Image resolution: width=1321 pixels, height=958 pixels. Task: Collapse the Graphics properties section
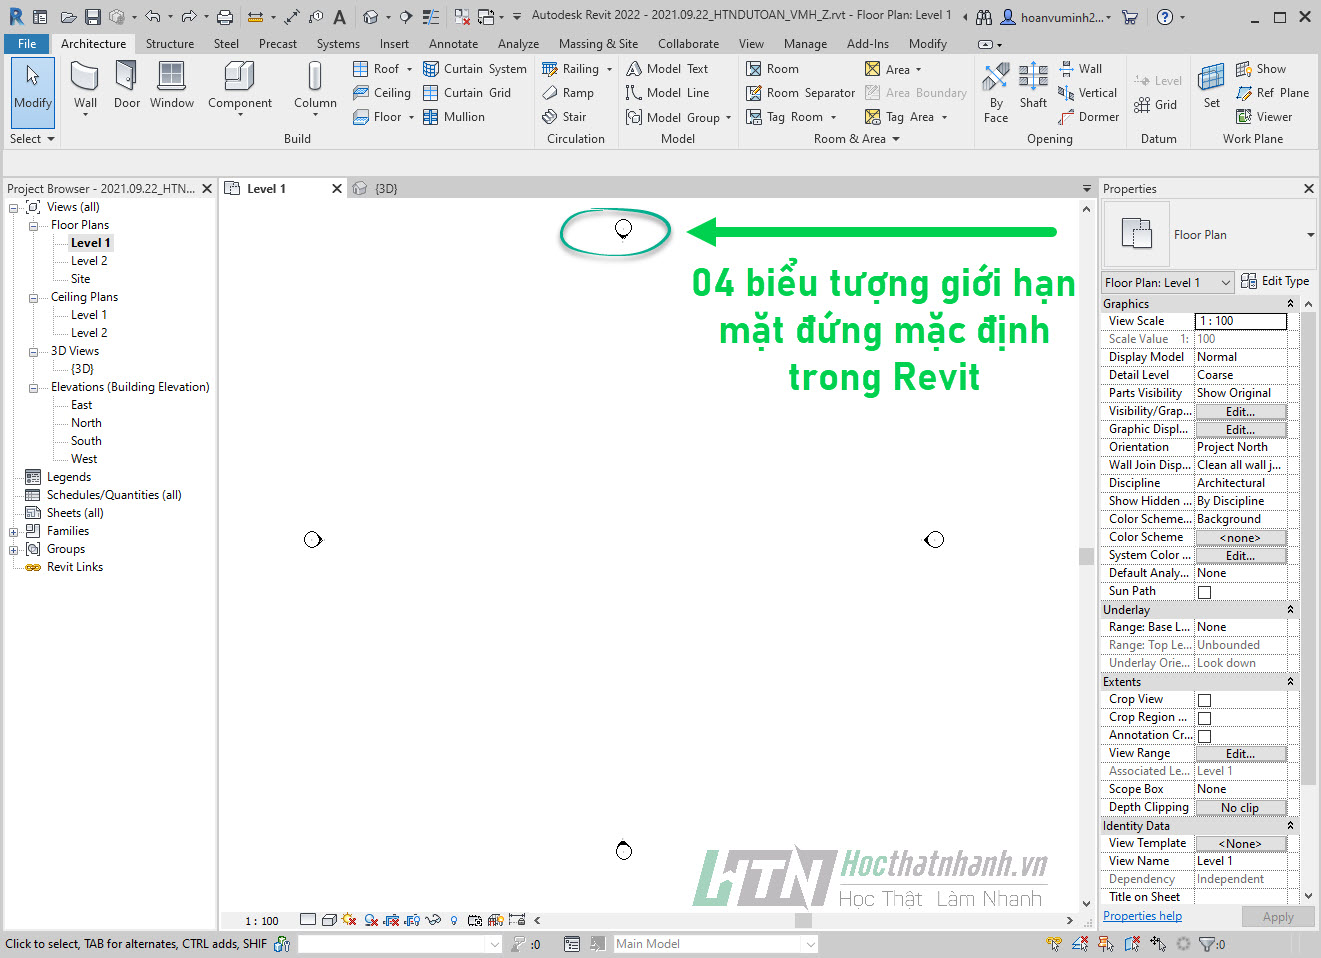coord(1290,304)
